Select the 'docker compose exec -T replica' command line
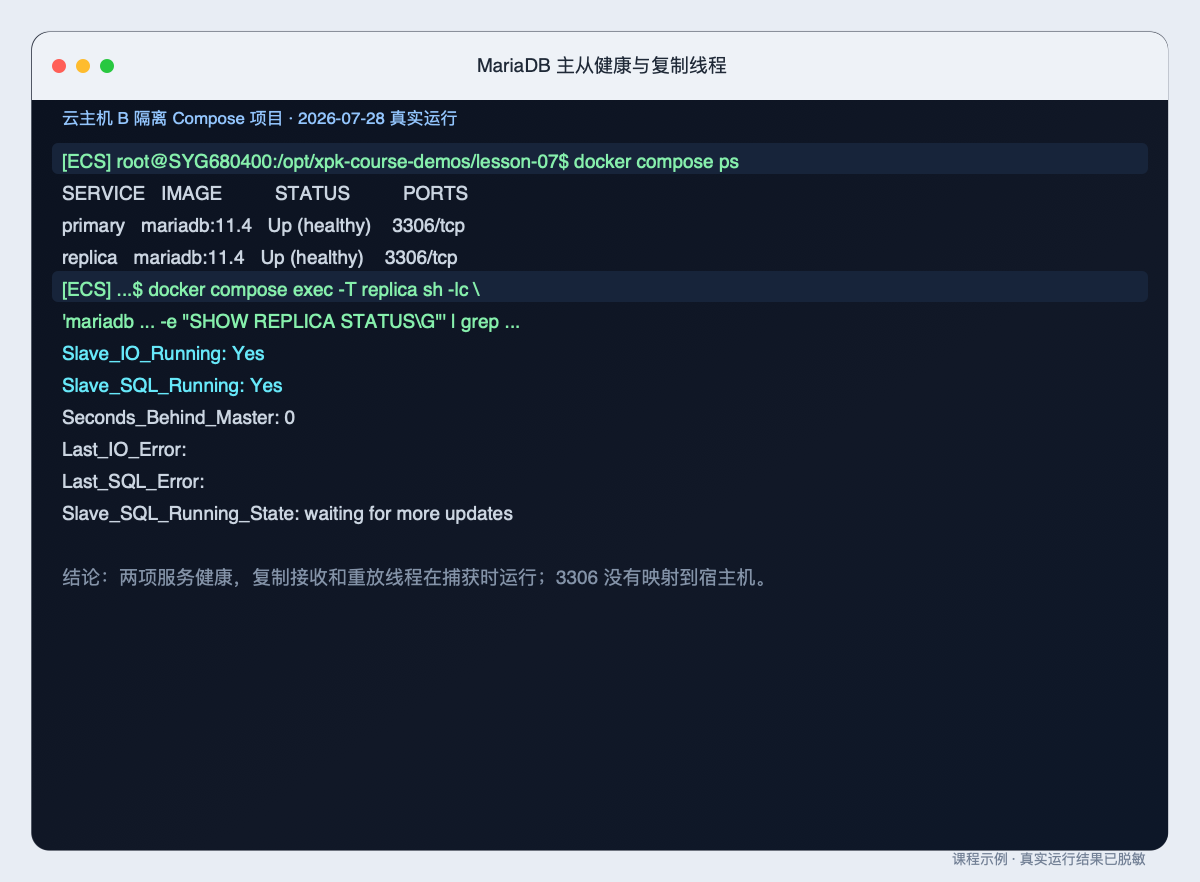The width and height of the screenshot is (1200, 882). tap(600, 289)
